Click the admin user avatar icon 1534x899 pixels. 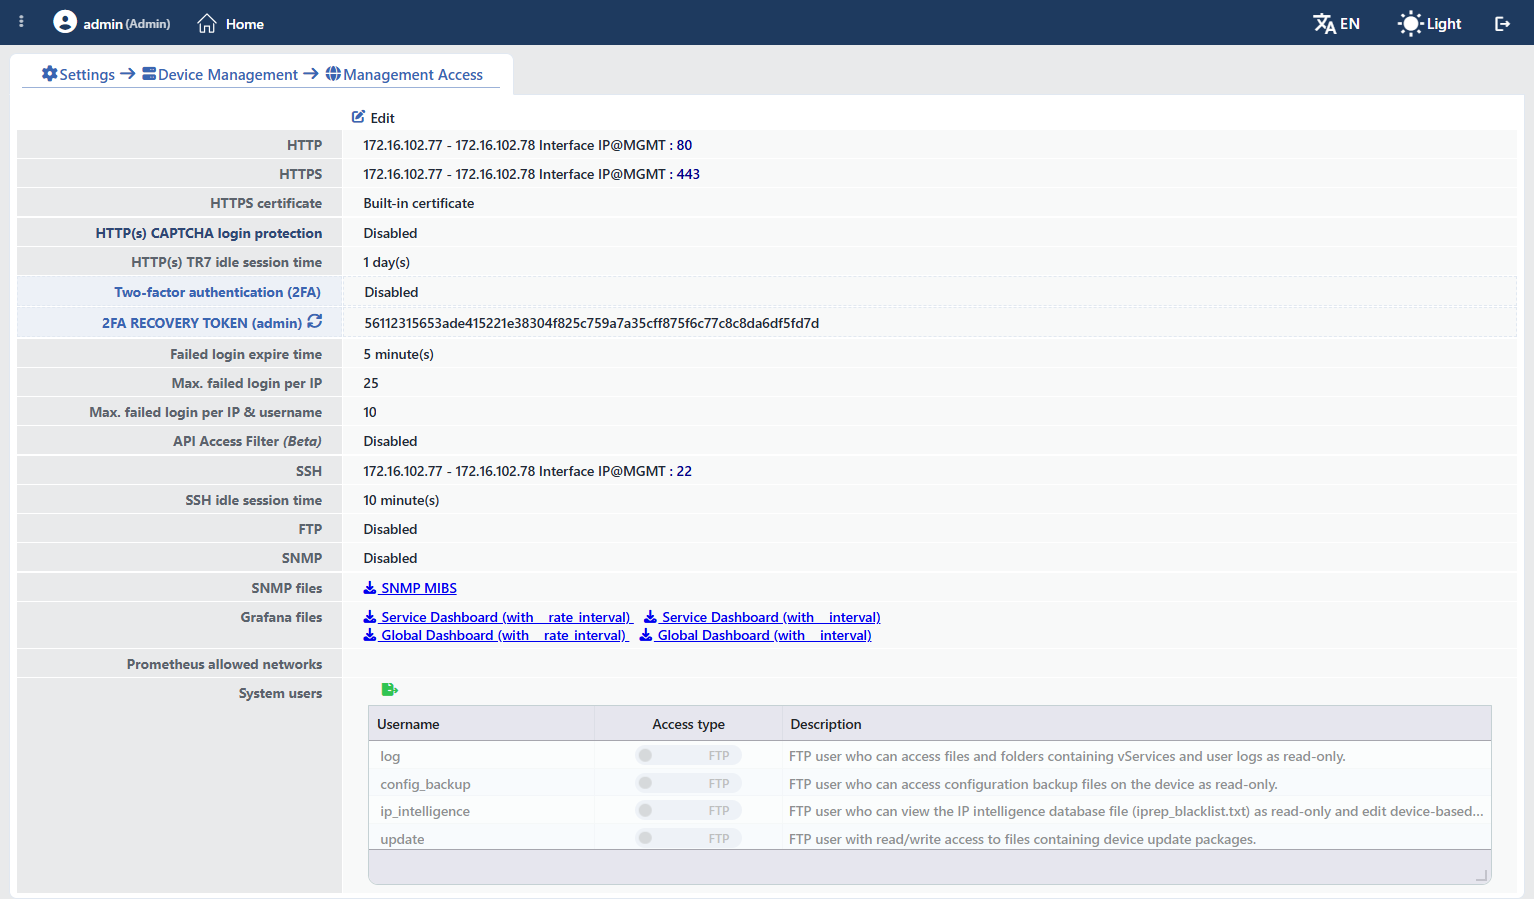pyautogui.click(x=65, y=22)
